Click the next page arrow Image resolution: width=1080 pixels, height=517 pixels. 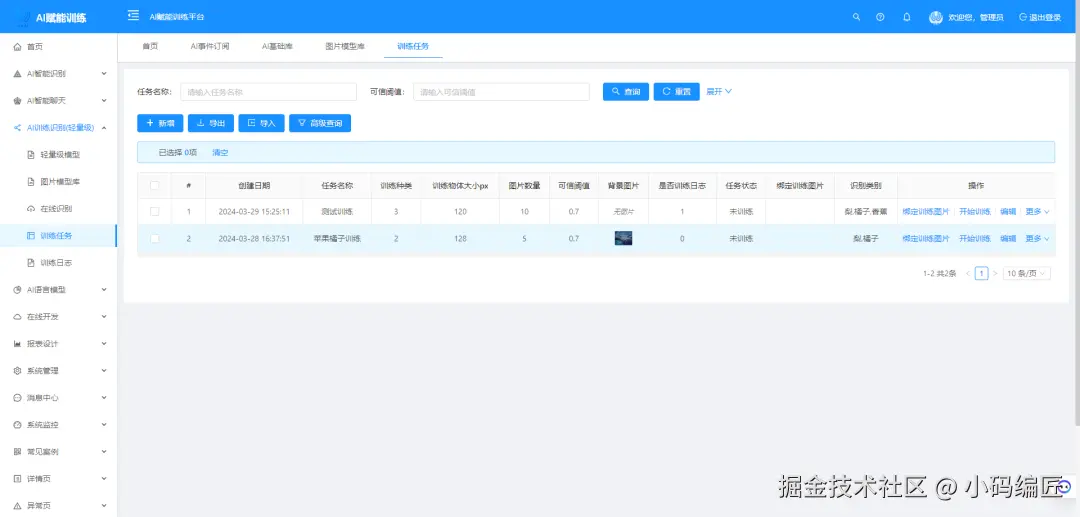pyautogui.click(x=995, y=273)
